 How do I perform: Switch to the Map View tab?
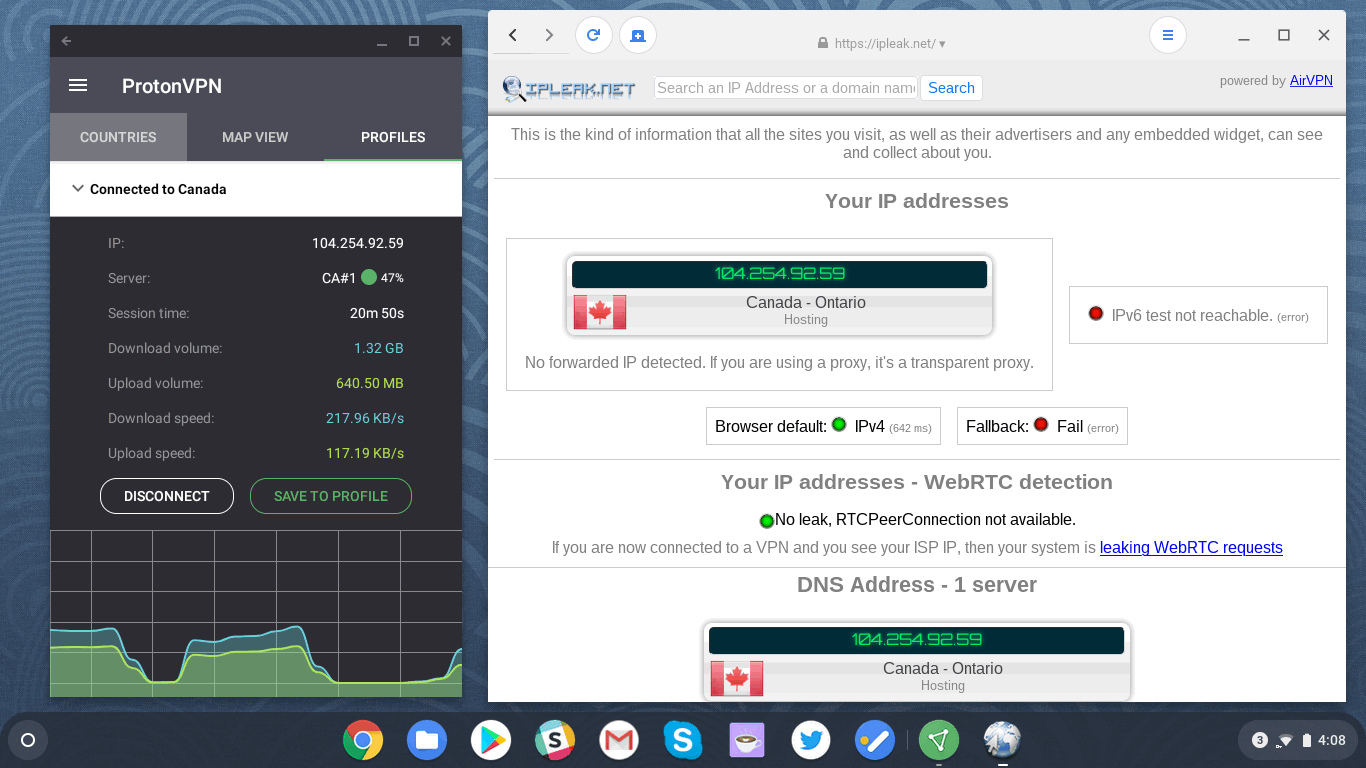coord(255,137)
